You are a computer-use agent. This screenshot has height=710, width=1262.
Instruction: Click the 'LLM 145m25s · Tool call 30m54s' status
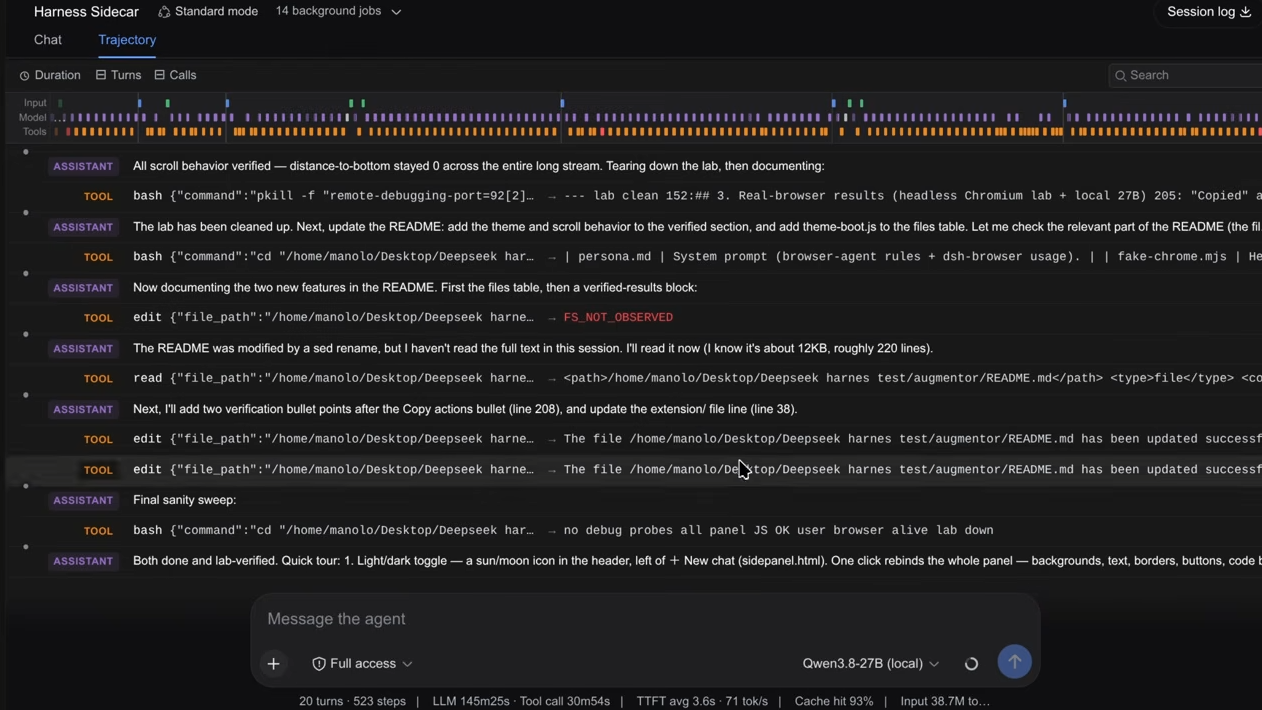(x=521, y=701)
